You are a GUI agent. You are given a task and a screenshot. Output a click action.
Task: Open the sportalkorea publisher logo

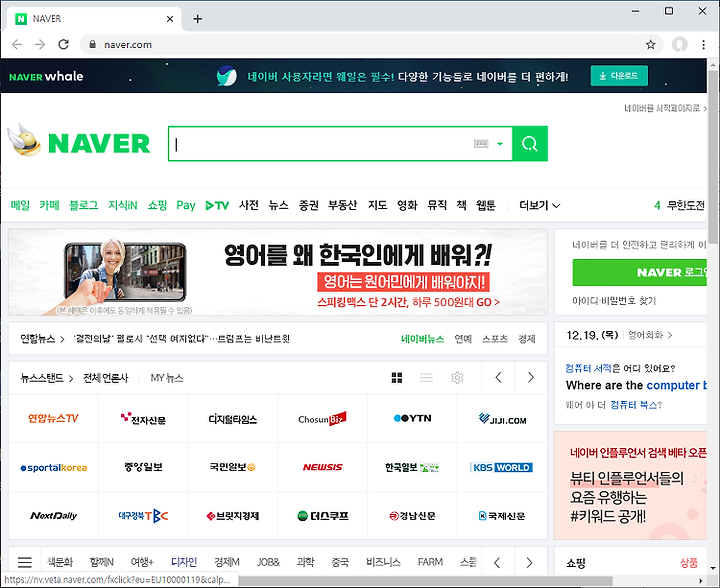(x=54, y=467)
